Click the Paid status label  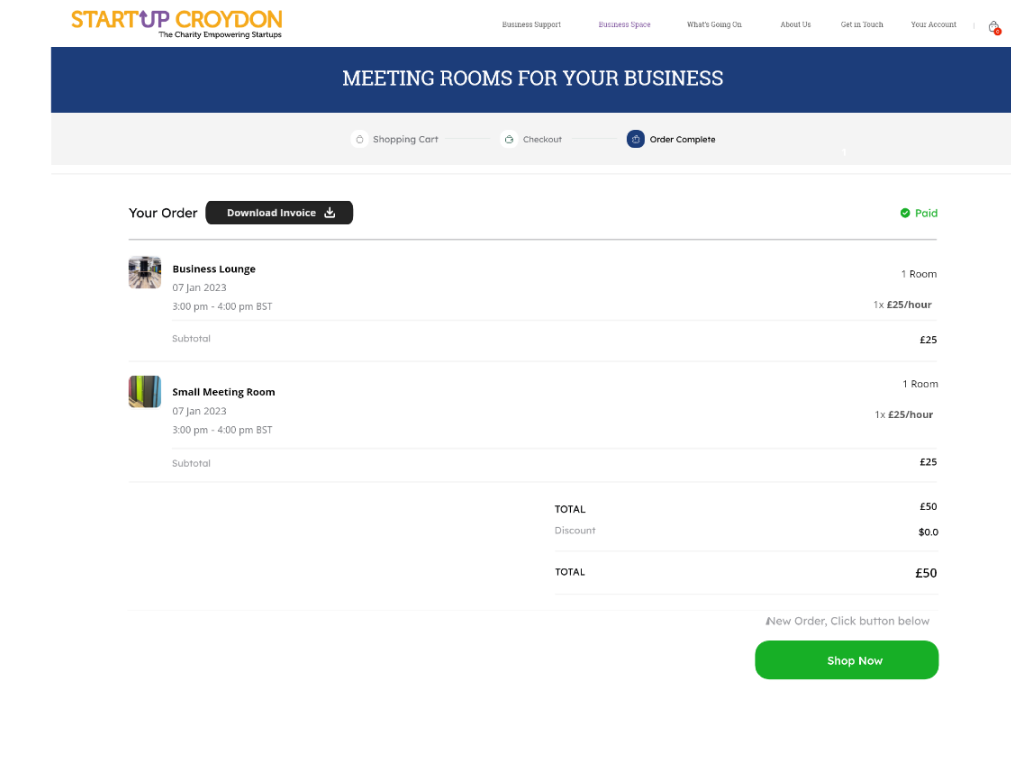pyautogui.click(x=926, y=213)
